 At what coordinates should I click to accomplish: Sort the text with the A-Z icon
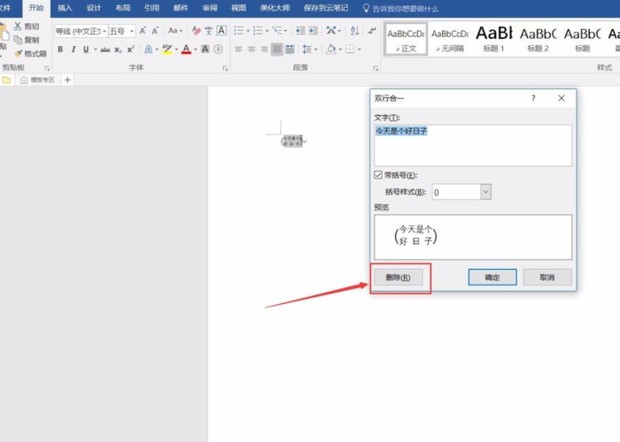click(355, 30)
